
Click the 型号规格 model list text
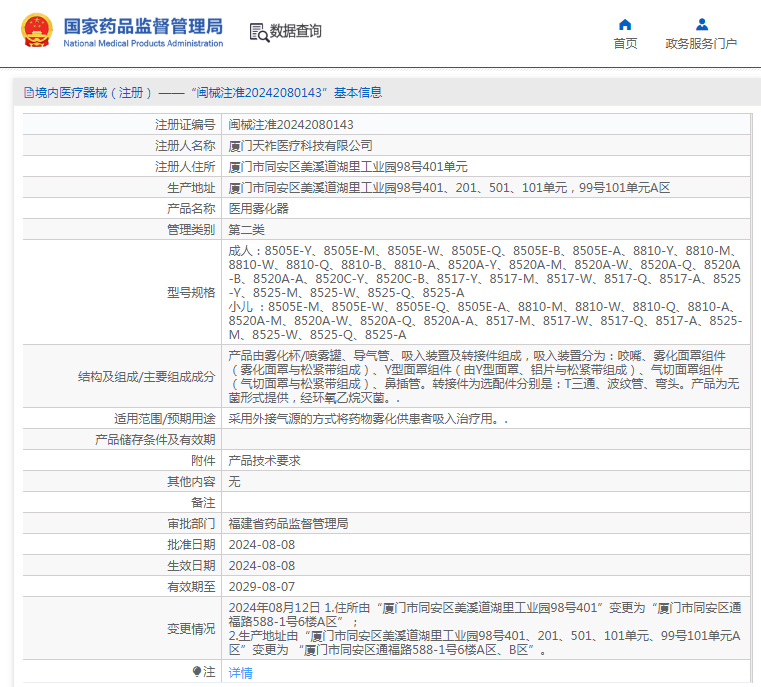click(x=485, y=293)
